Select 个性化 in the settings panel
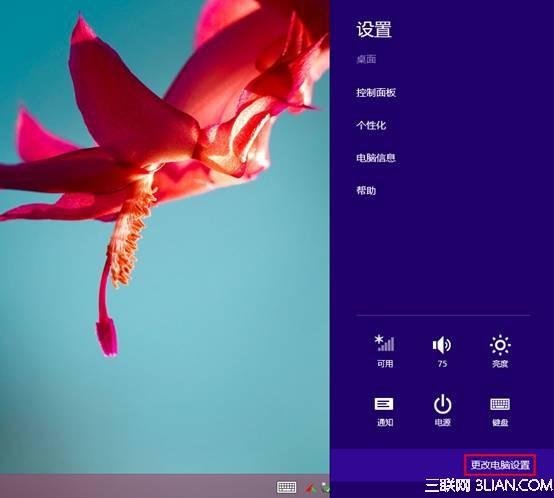 click(x=371, y=125)
